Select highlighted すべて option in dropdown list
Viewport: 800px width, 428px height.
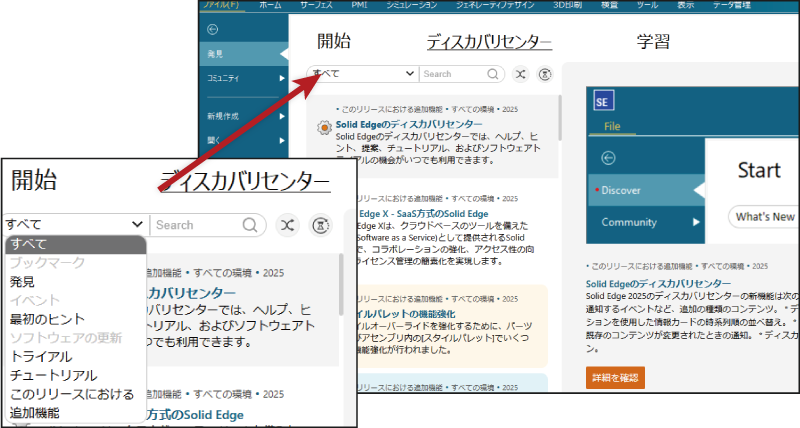[76, 244]
